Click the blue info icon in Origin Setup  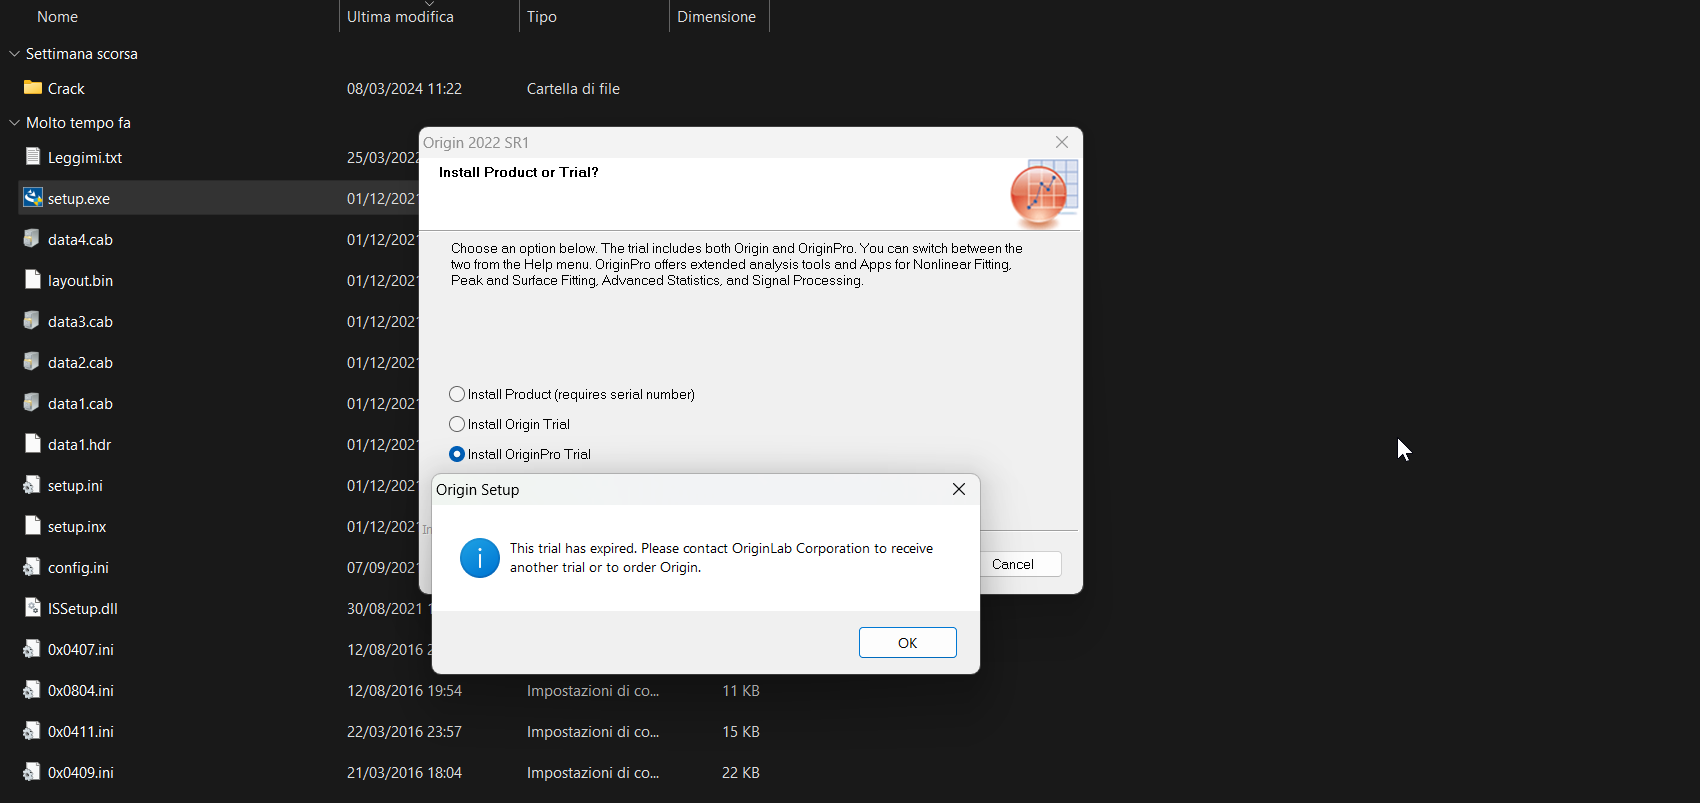tap(480, 558)
